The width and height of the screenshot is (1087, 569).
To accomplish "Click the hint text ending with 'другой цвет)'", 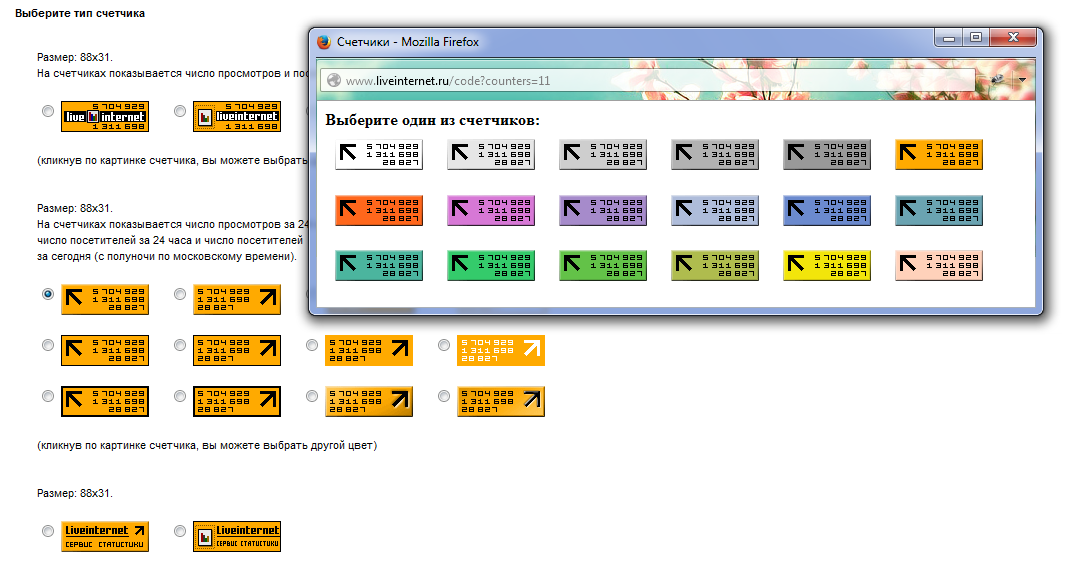I will click(207, 446).
